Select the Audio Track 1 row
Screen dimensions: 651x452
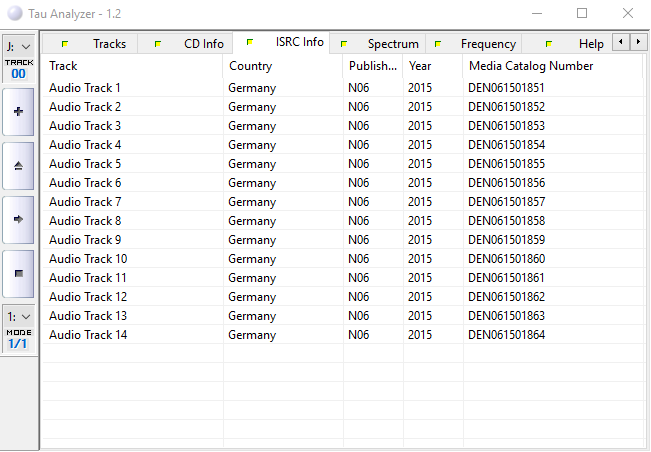(85, 88)
